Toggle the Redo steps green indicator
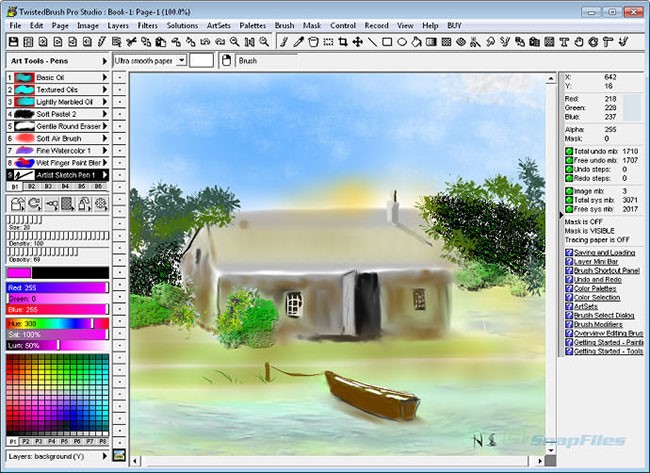This screenshot has height=473, width=650. [569, 178]
